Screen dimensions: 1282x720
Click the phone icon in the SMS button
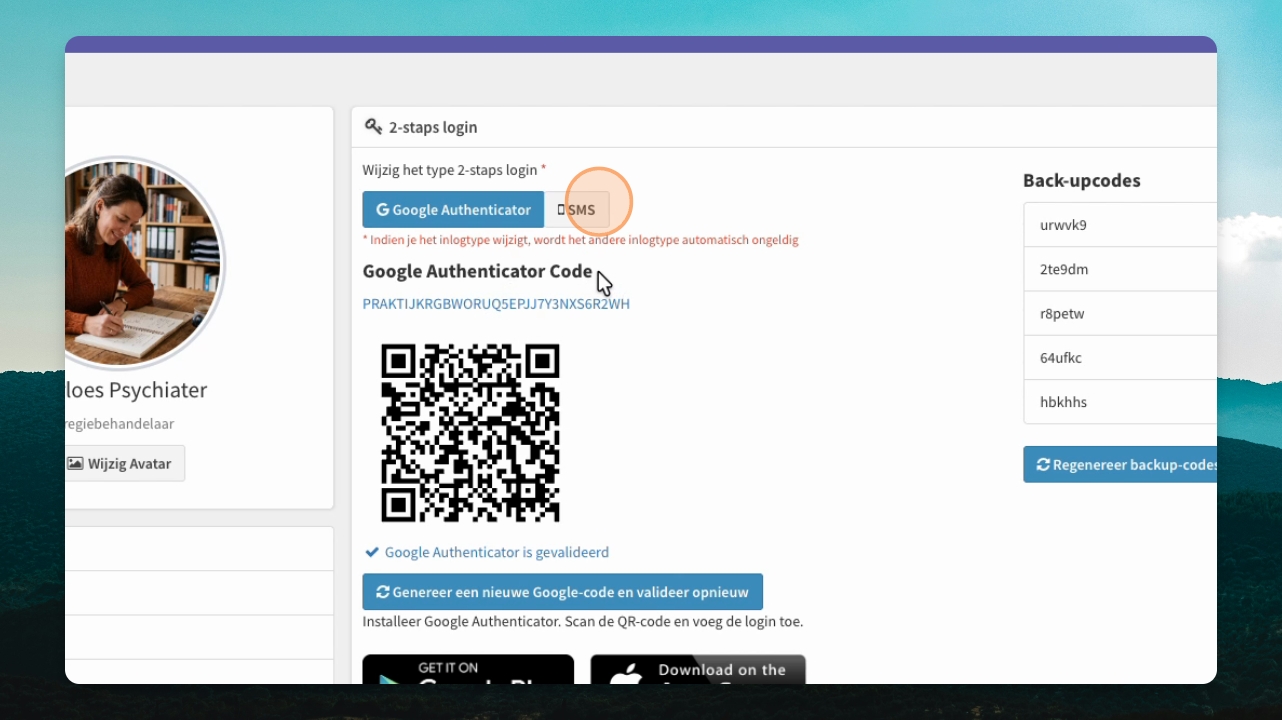pos(561,210)
